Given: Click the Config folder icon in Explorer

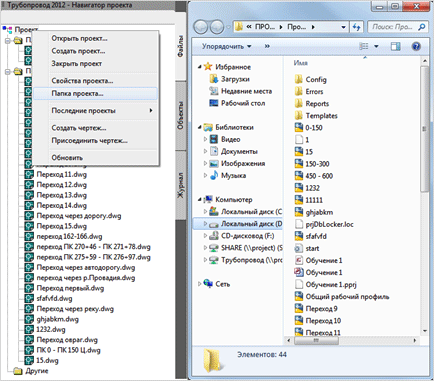Looking at the screenshot, I should (x=299, y=79).
